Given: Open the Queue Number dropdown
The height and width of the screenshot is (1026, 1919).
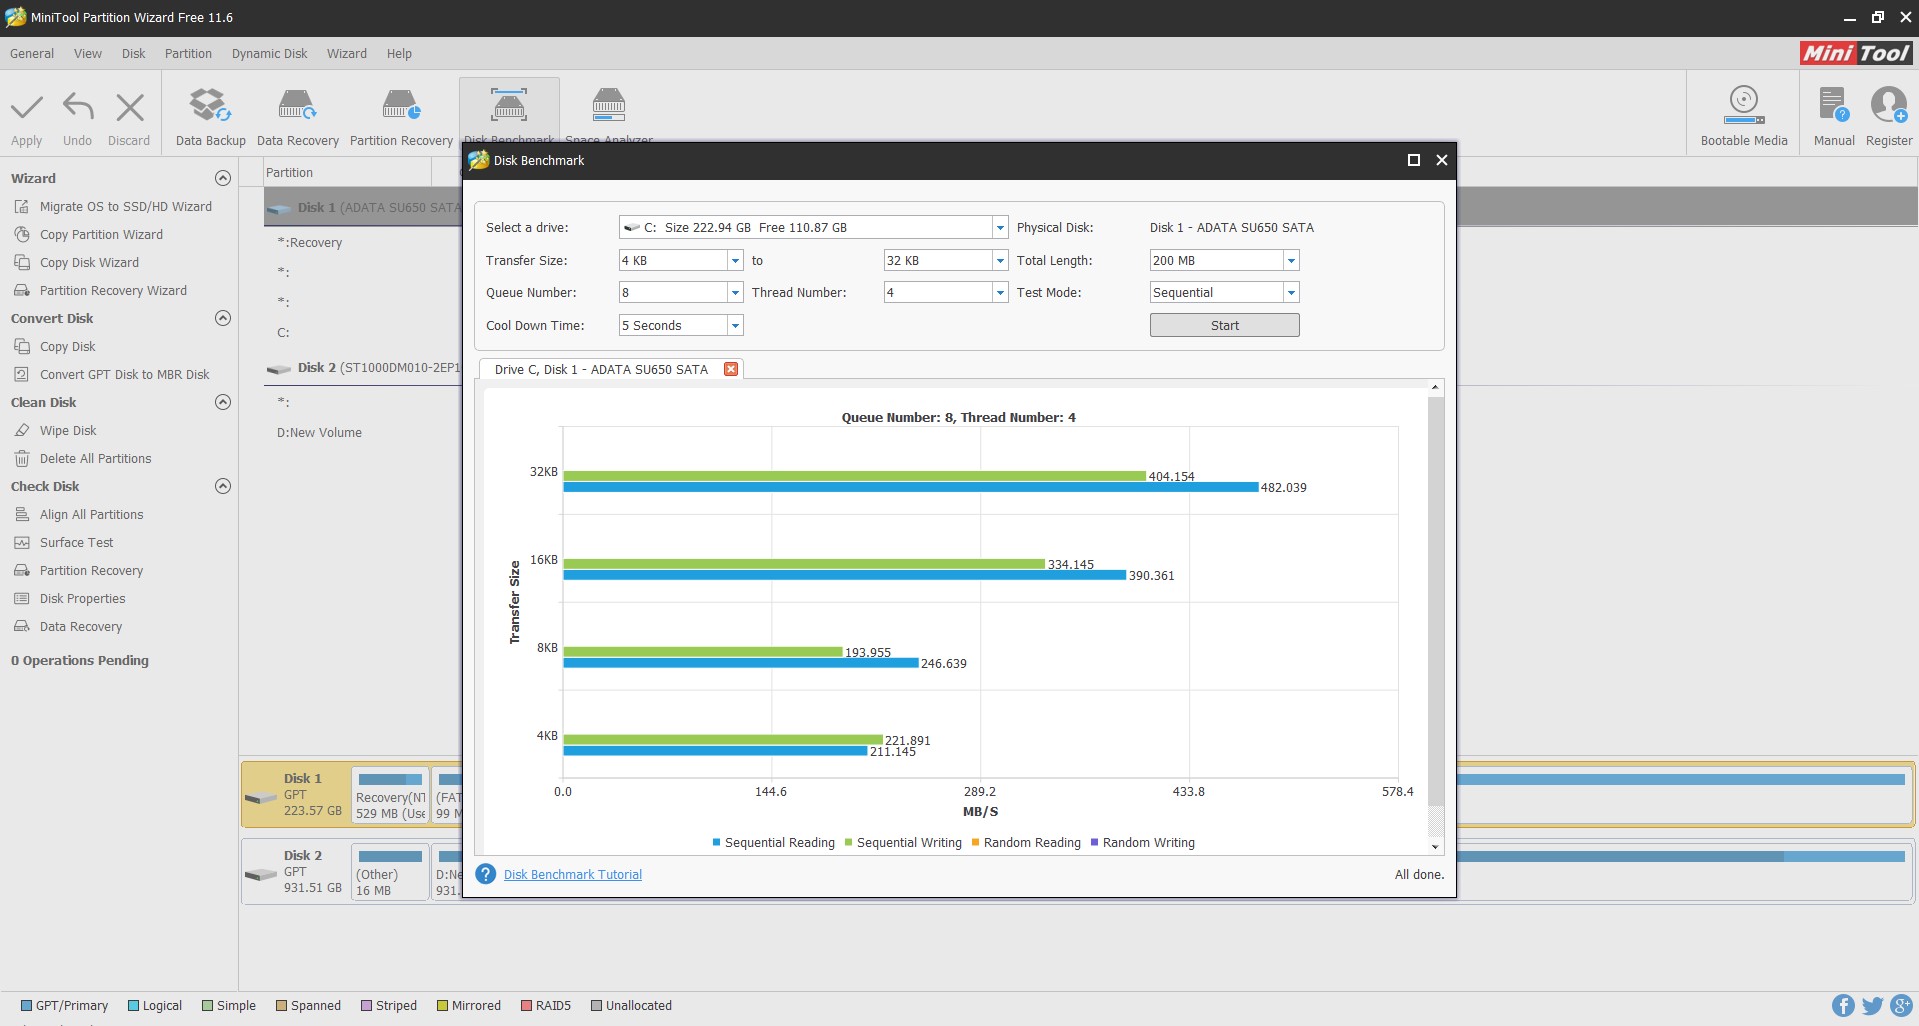Looking at the screenshot, I should click(x=735, y=292).
